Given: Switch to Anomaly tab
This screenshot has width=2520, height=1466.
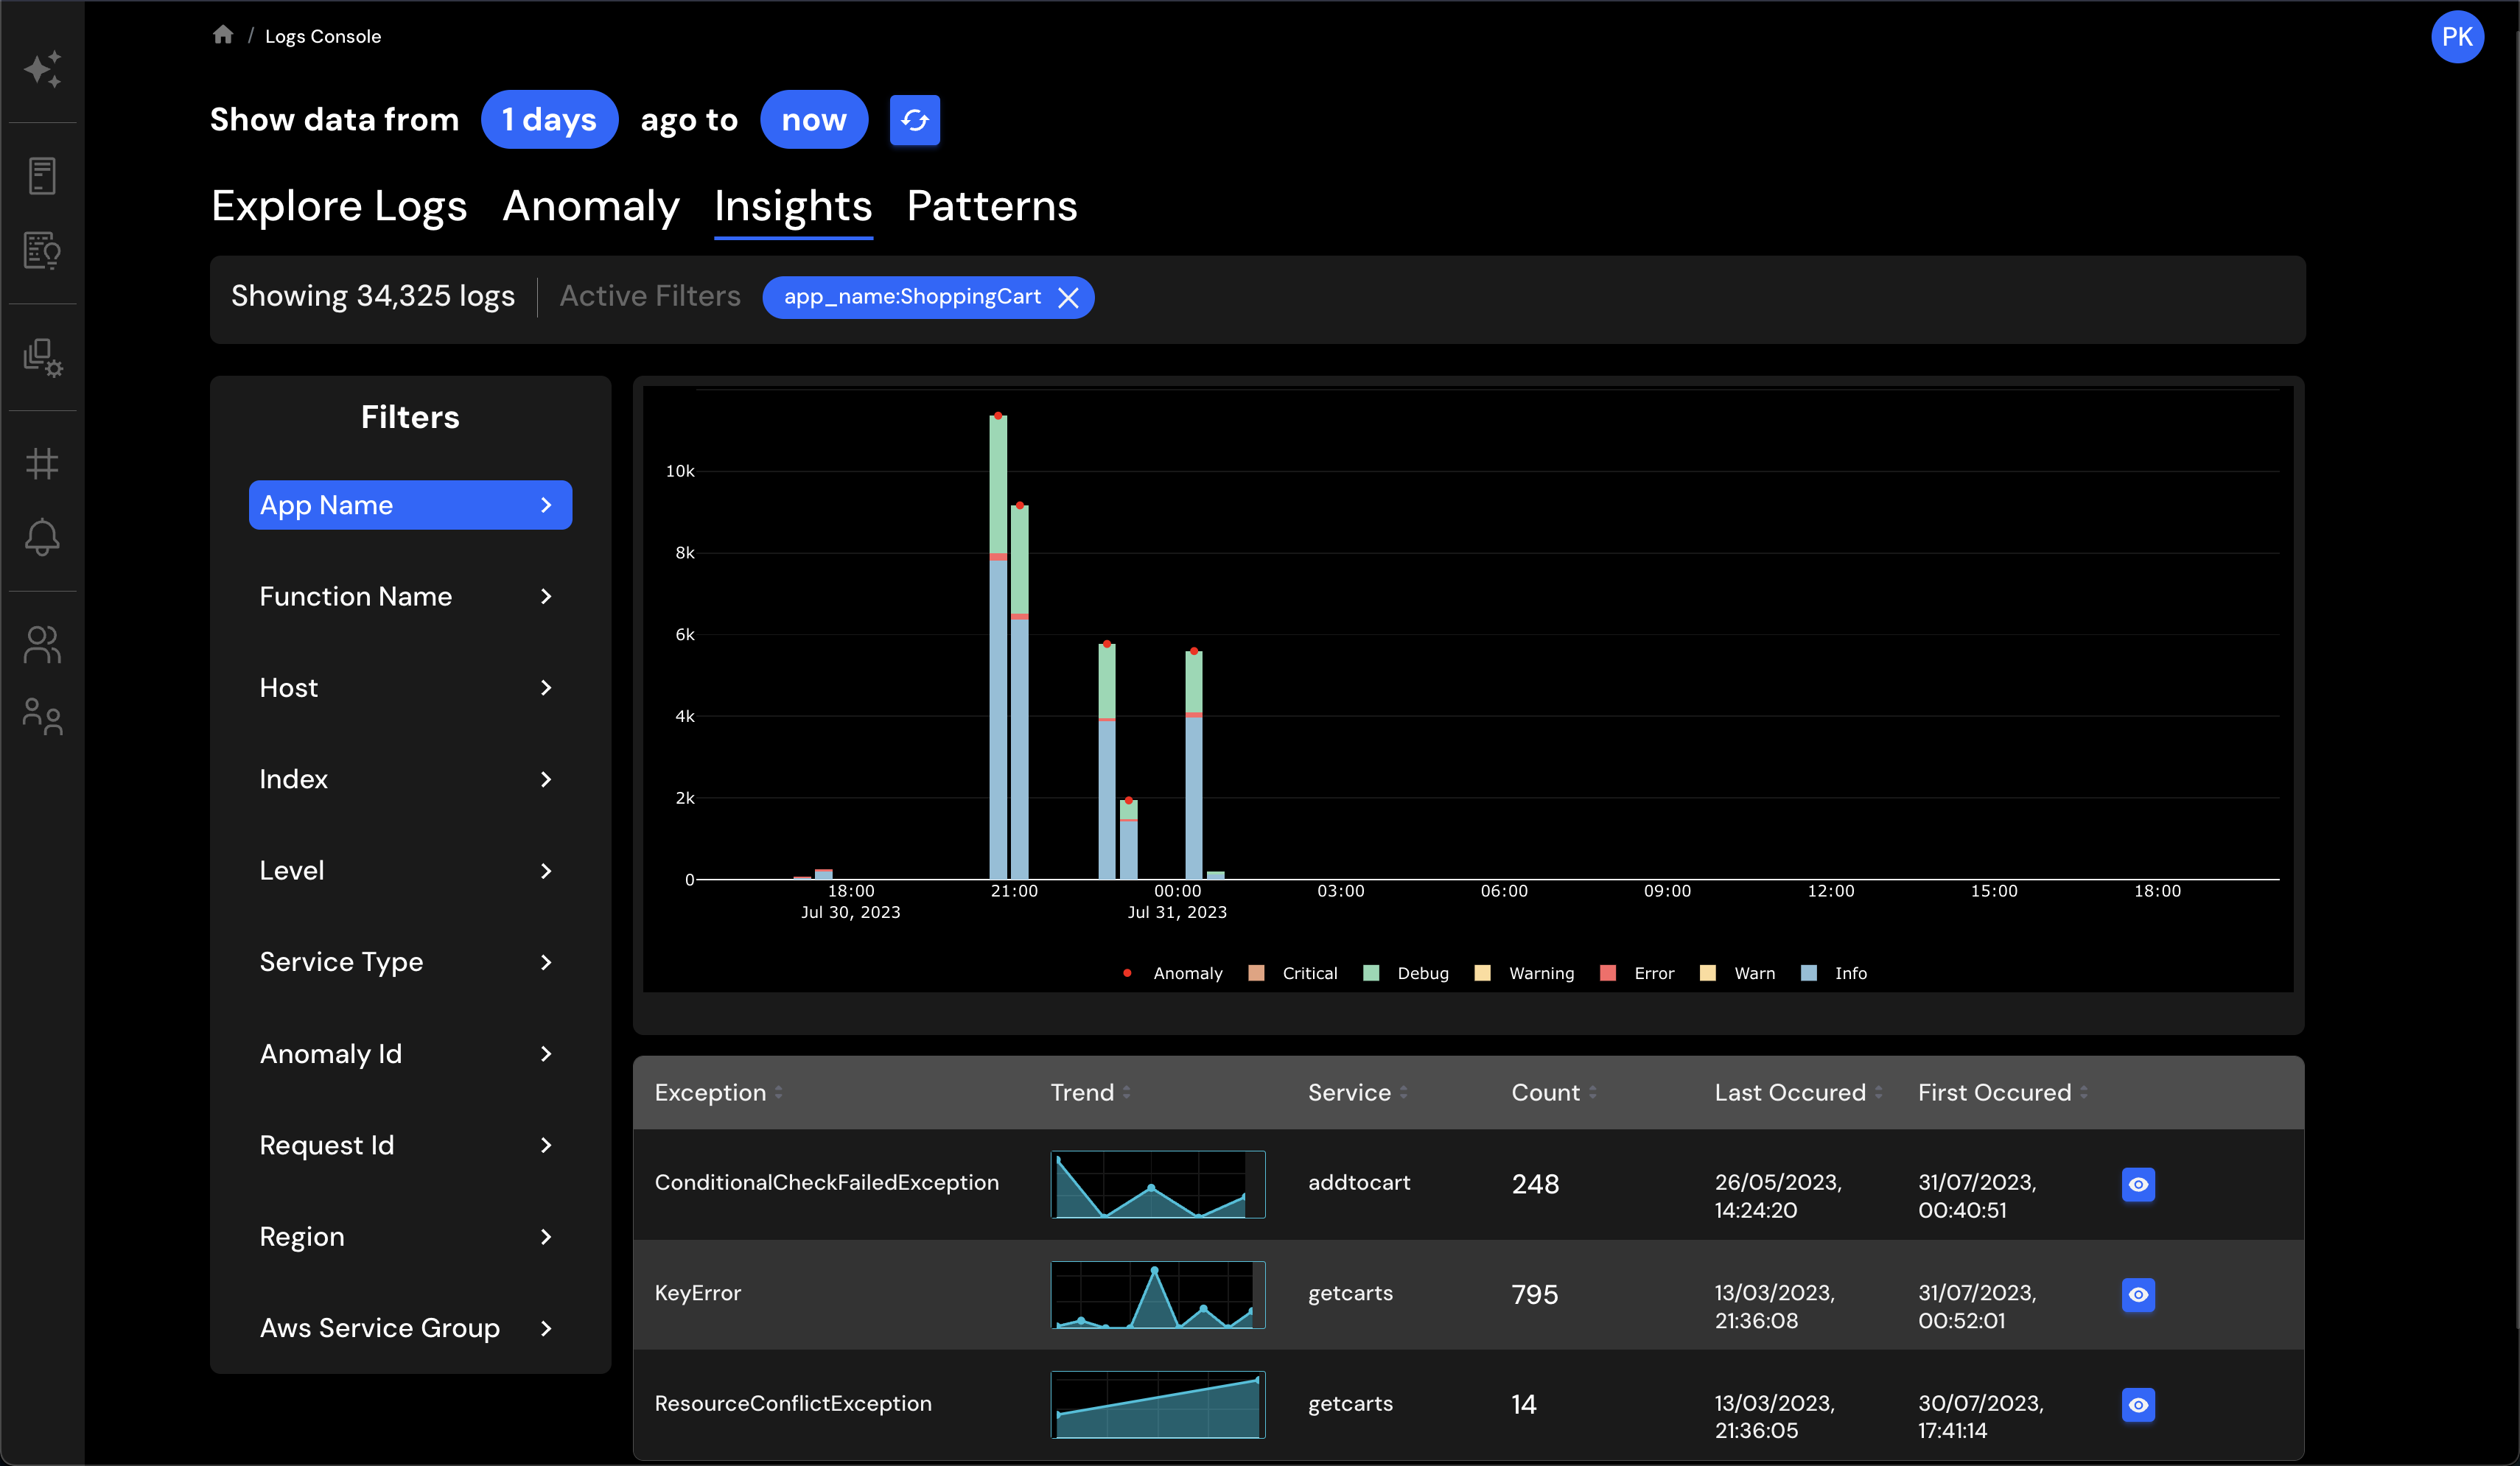Looking at the screenshot, I should coord(591,206).
